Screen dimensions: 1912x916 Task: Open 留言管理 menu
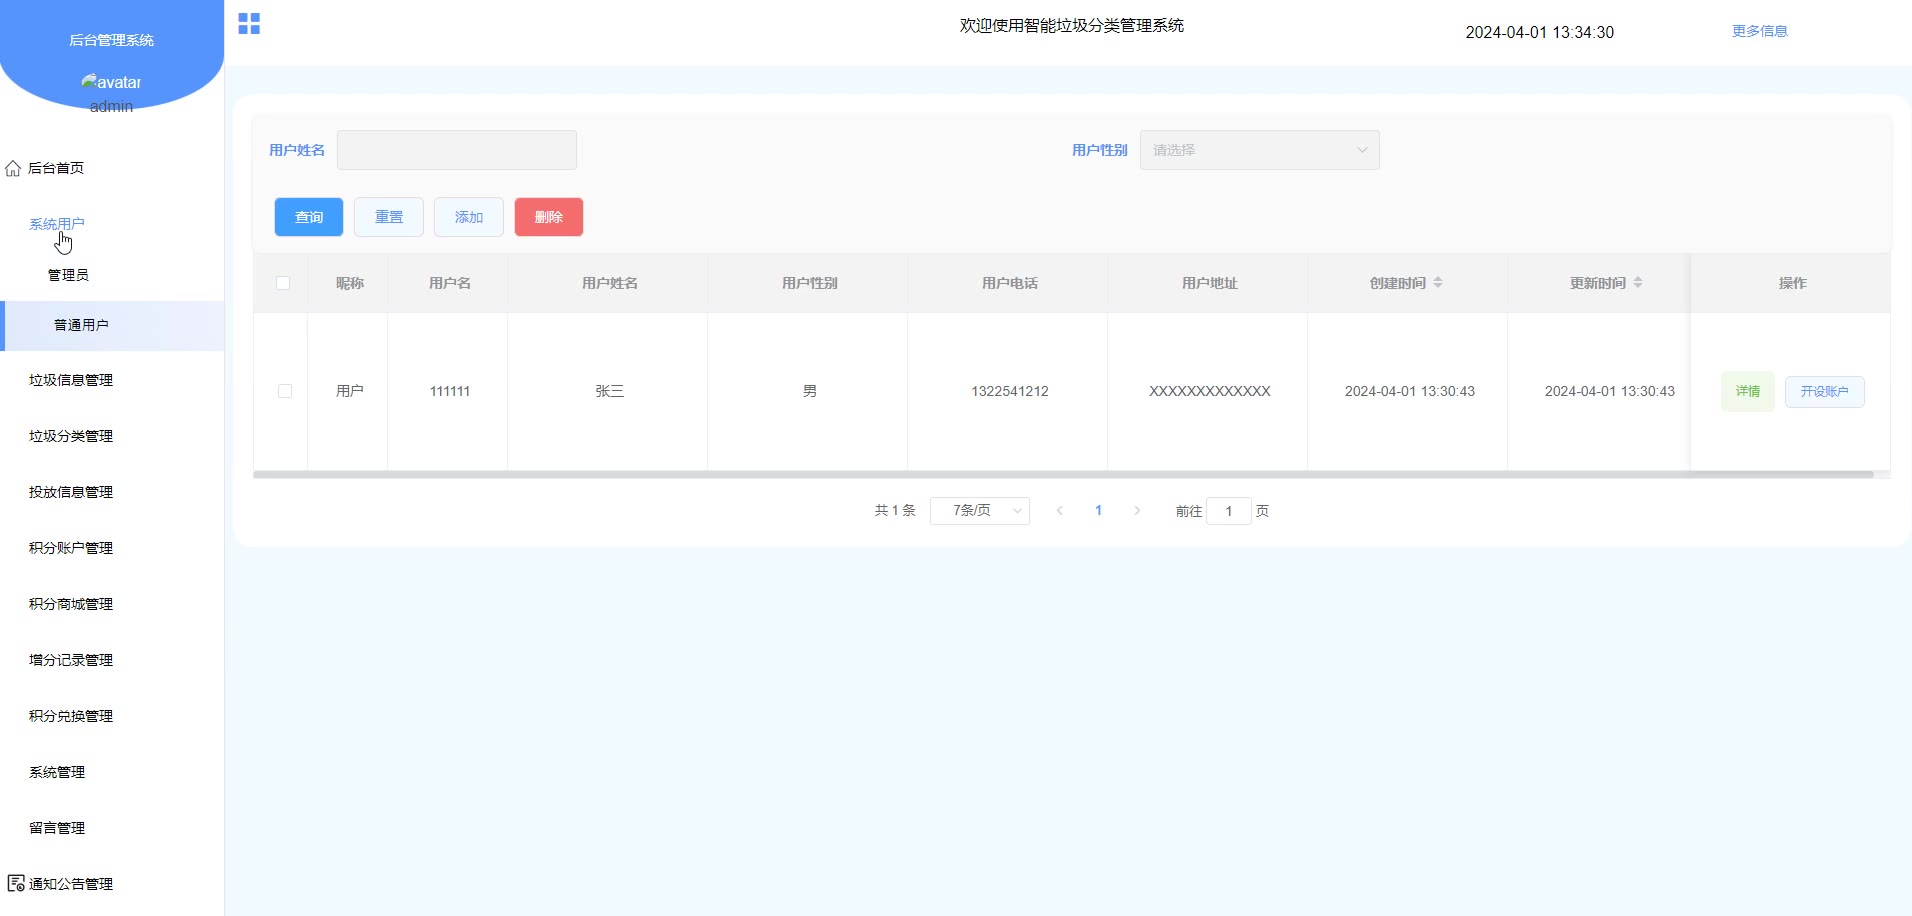tap(57, 828)
